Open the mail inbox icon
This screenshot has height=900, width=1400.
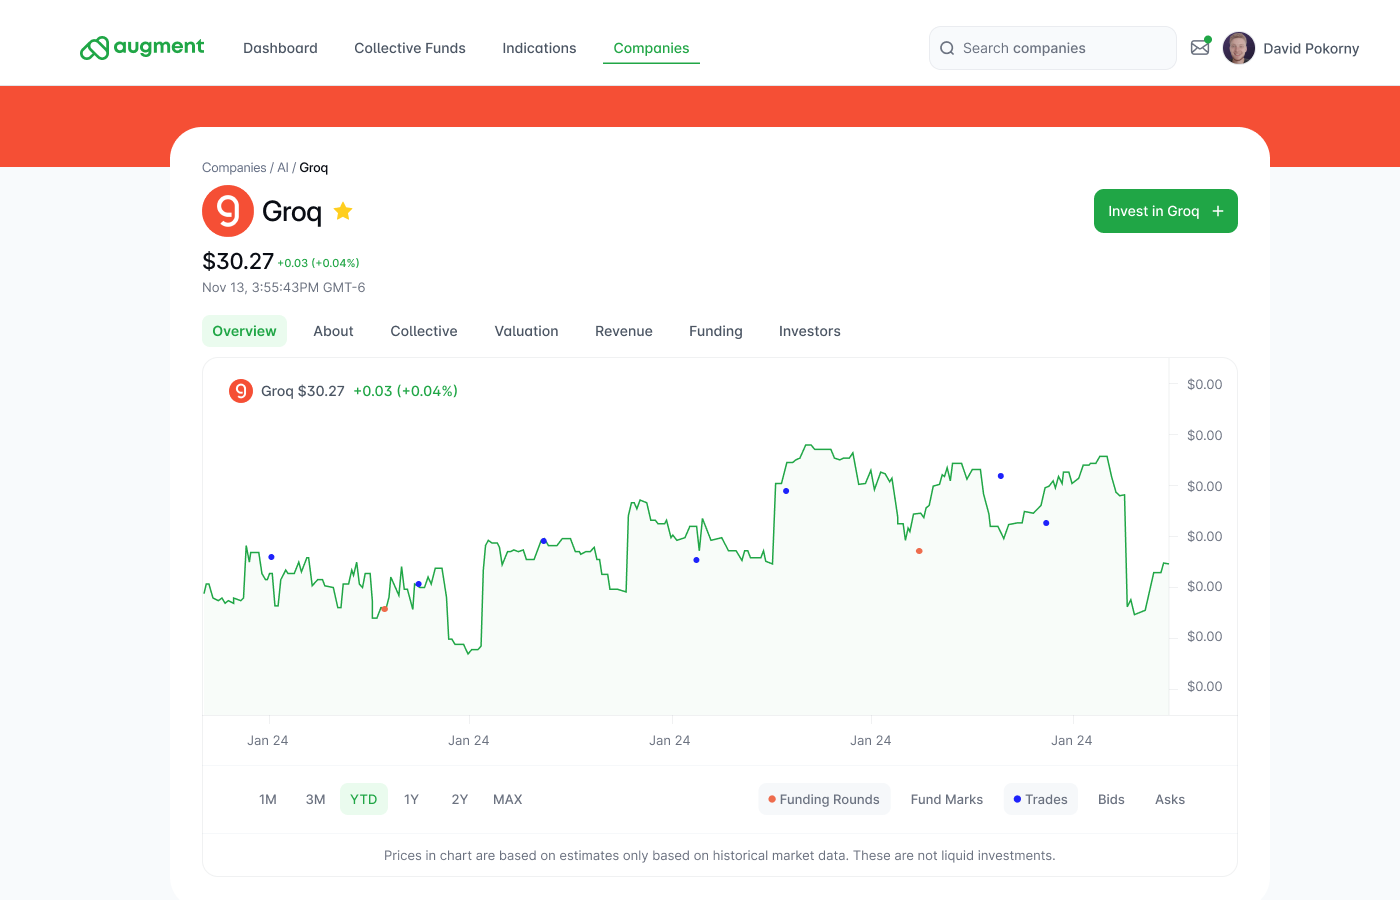click(x=1200, y=47)
